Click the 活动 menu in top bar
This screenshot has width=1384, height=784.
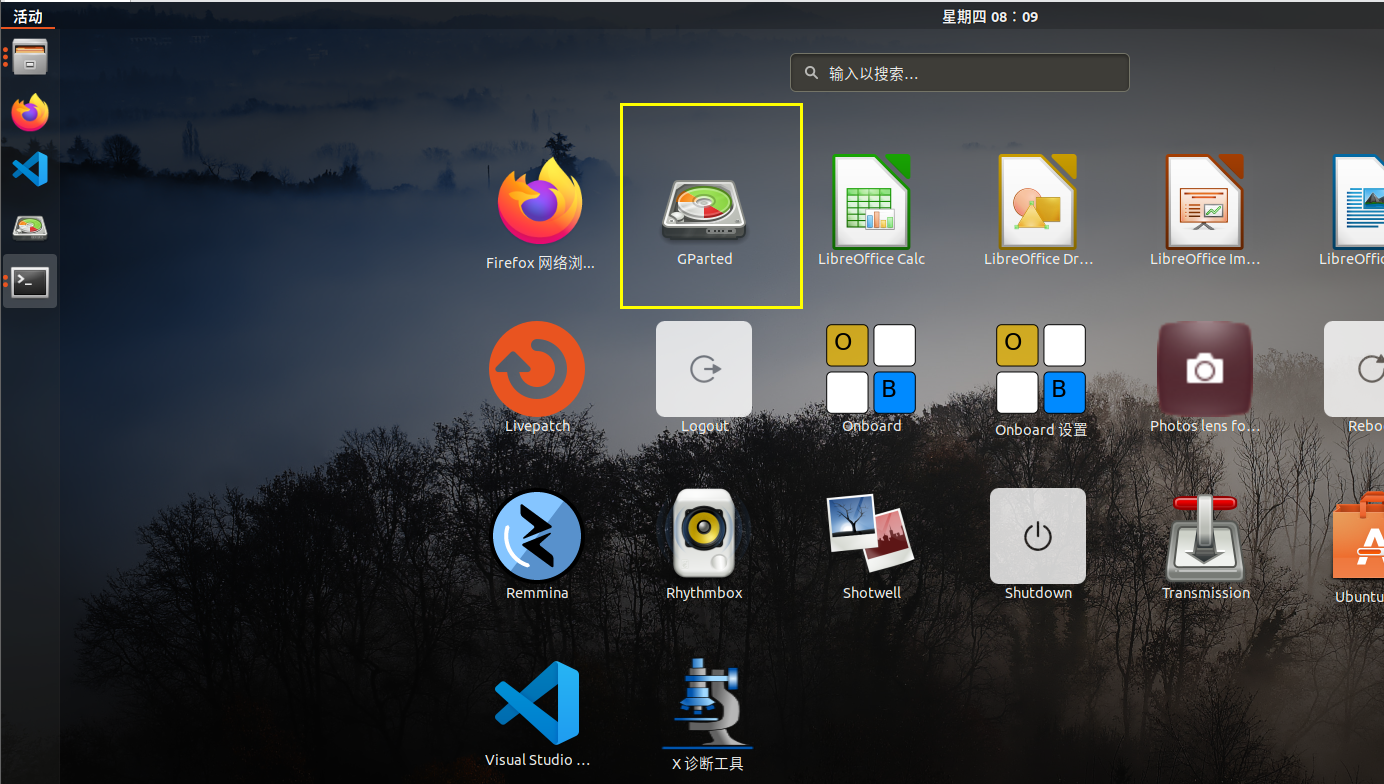point(28,16)
